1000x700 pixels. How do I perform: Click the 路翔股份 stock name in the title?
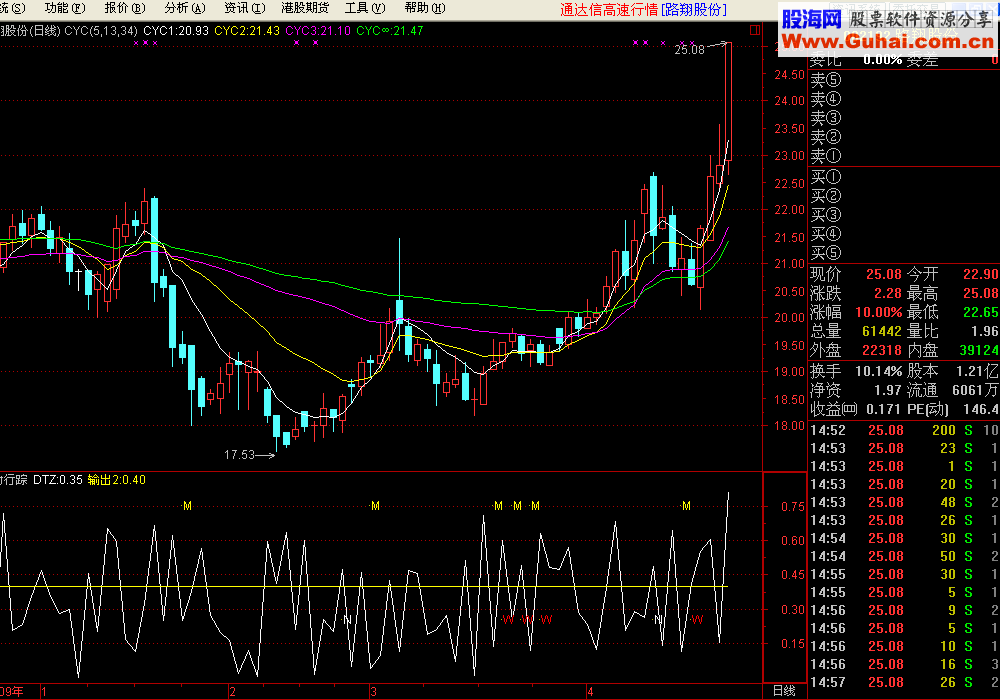[x=693, y=10]
